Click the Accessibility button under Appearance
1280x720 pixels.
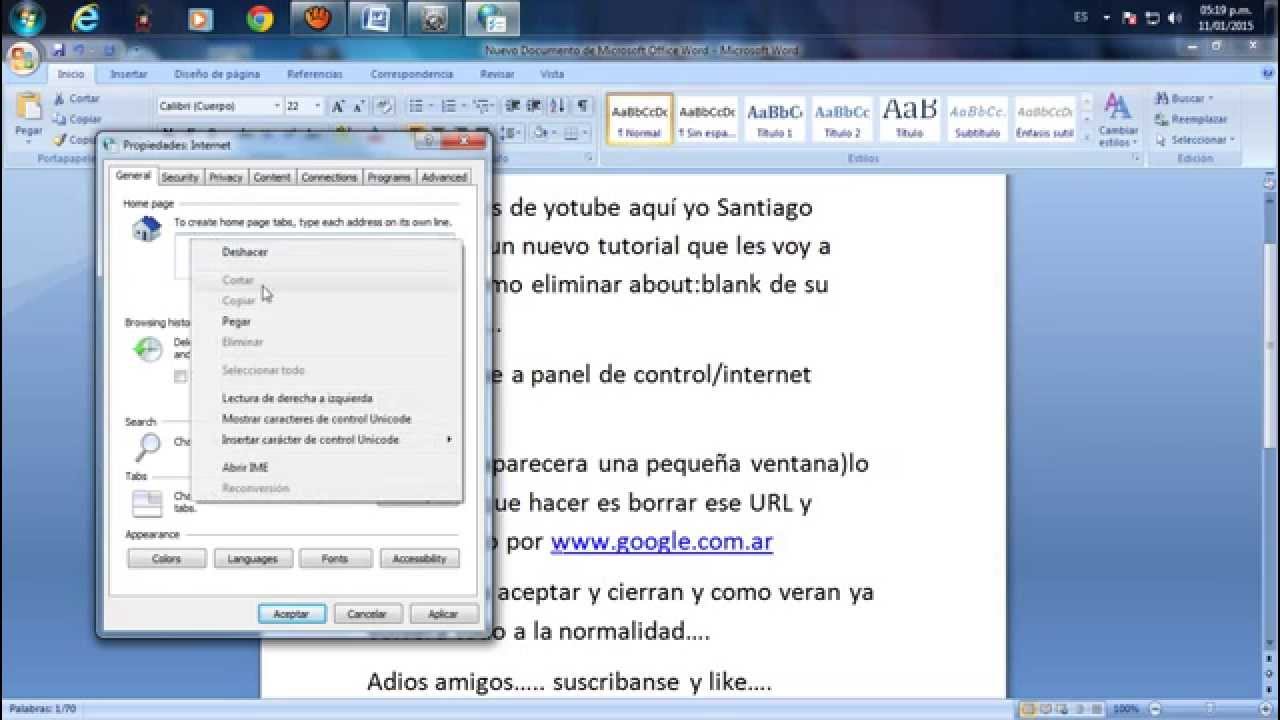pos(420,559)
